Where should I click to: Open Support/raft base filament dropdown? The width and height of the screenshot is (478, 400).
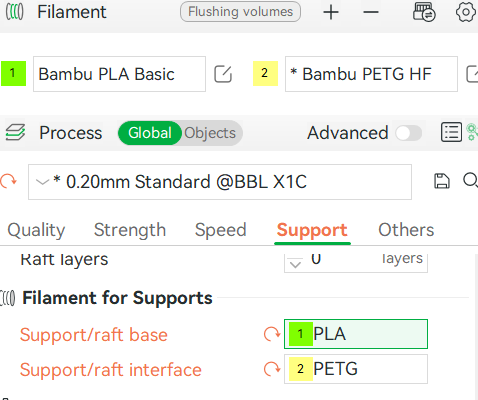(356, 334)
